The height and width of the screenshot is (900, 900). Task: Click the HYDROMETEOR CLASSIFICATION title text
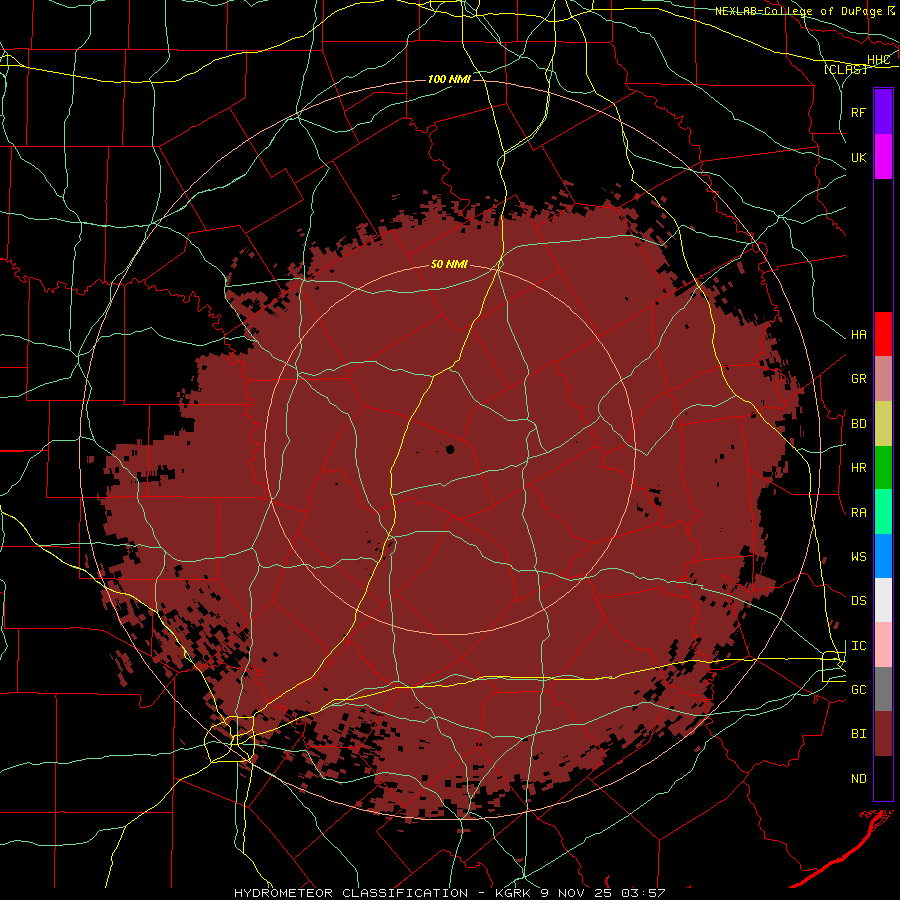(351, 893)
